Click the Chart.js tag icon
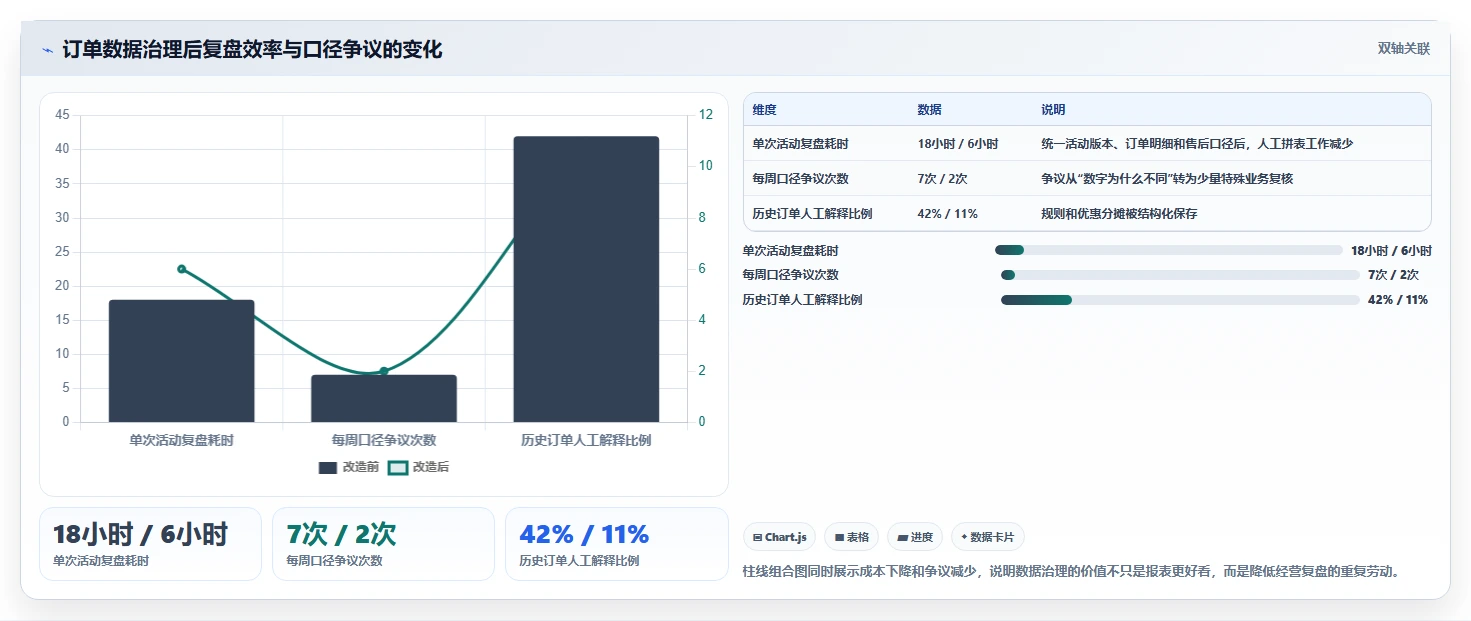Screen dimensions: 1471x621 pos(757,538)
